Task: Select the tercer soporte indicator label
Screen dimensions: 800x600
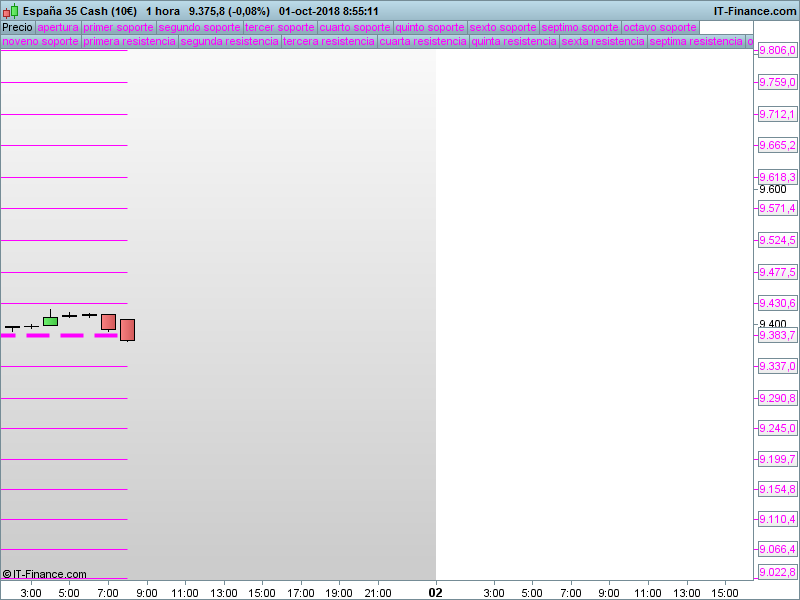Action: (x=280, y=27)
